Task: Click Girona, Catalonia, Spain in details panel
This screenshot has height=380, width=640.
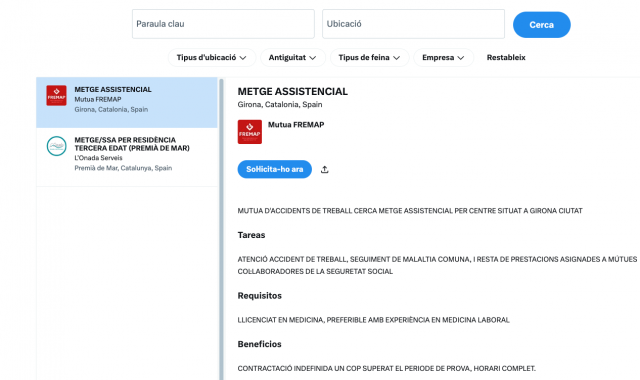Action: coord(280,104)
